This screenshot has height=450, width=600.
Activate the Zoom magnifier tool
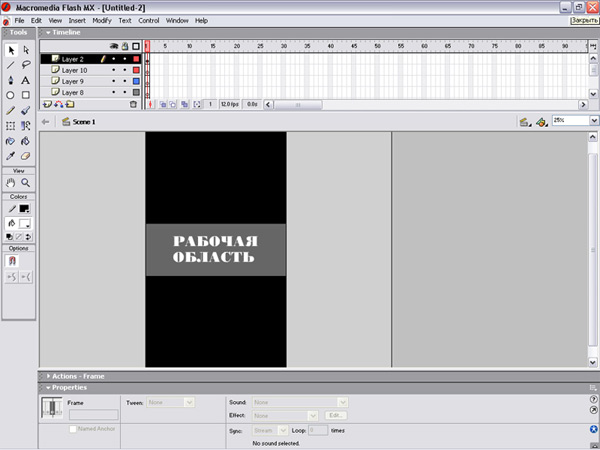point(26,183)
